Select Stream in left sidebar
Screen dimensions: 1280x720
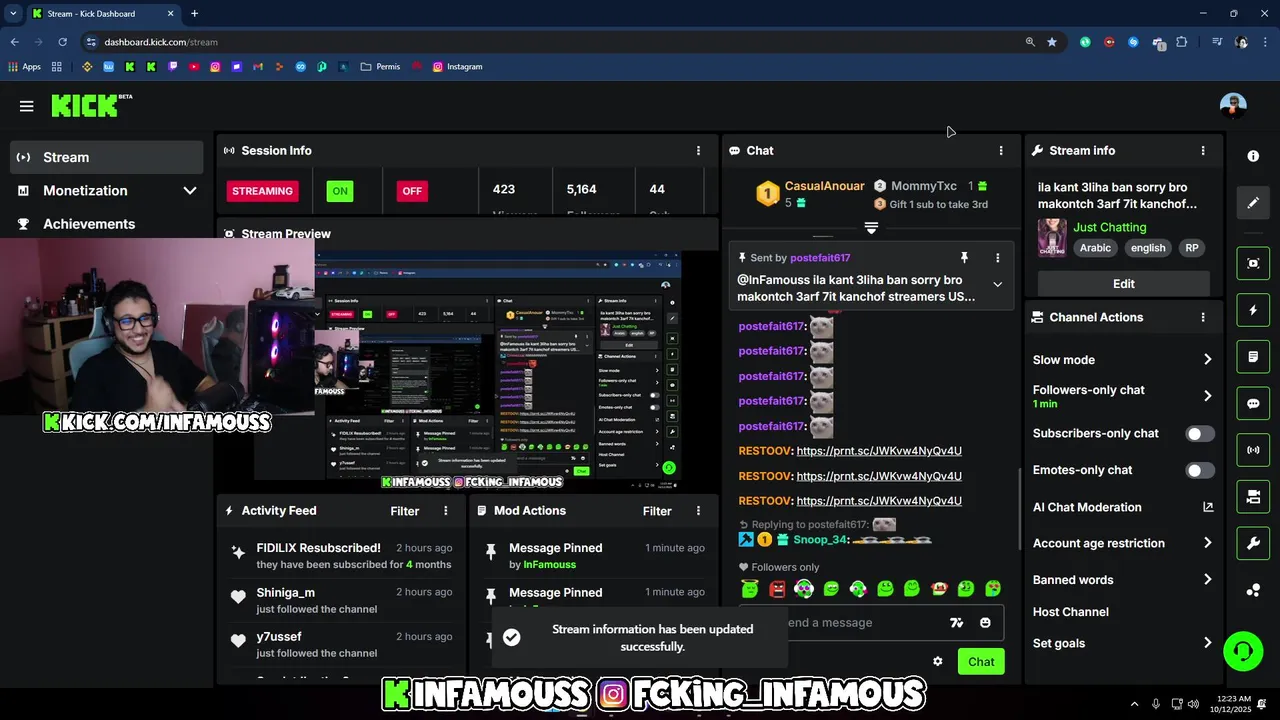107,157
